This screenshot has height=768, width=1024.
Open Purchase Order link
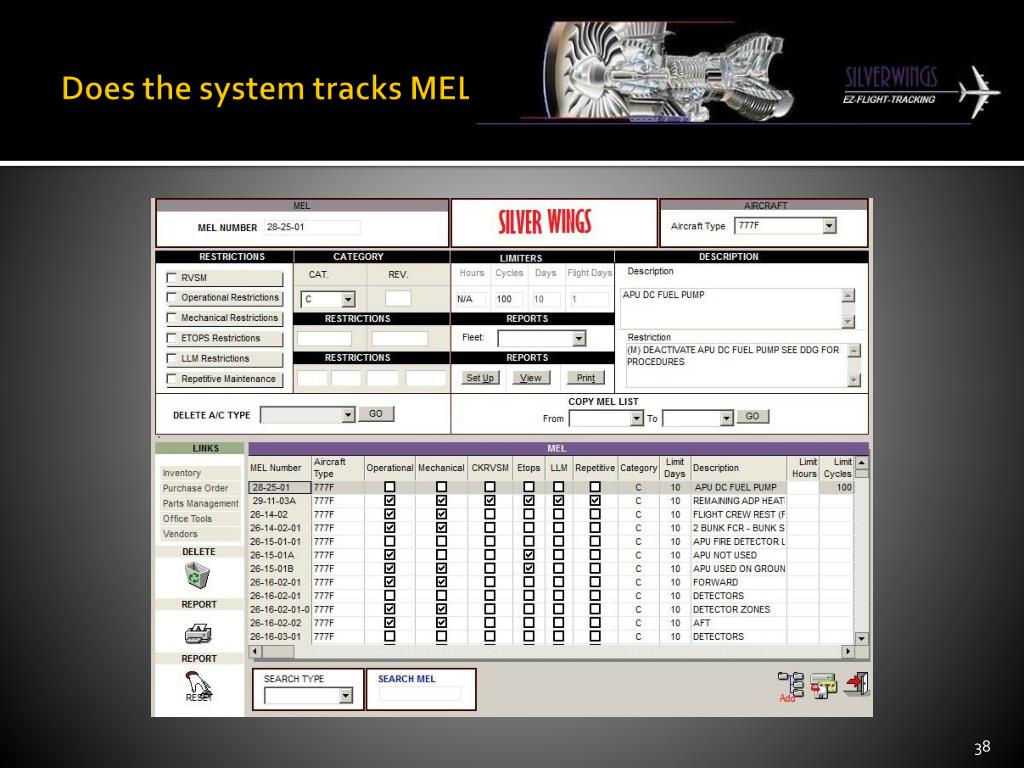[x=195, y=488]
